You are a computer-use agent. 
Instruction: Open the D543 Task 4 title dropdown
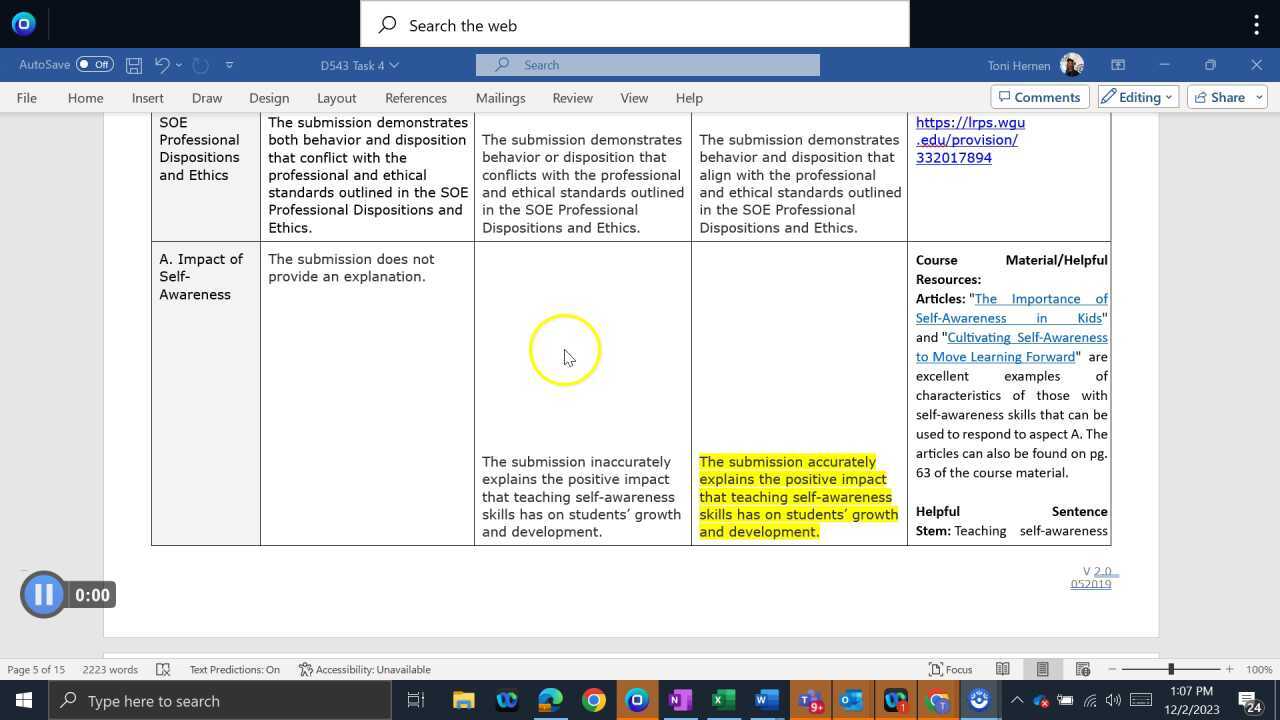392,64
